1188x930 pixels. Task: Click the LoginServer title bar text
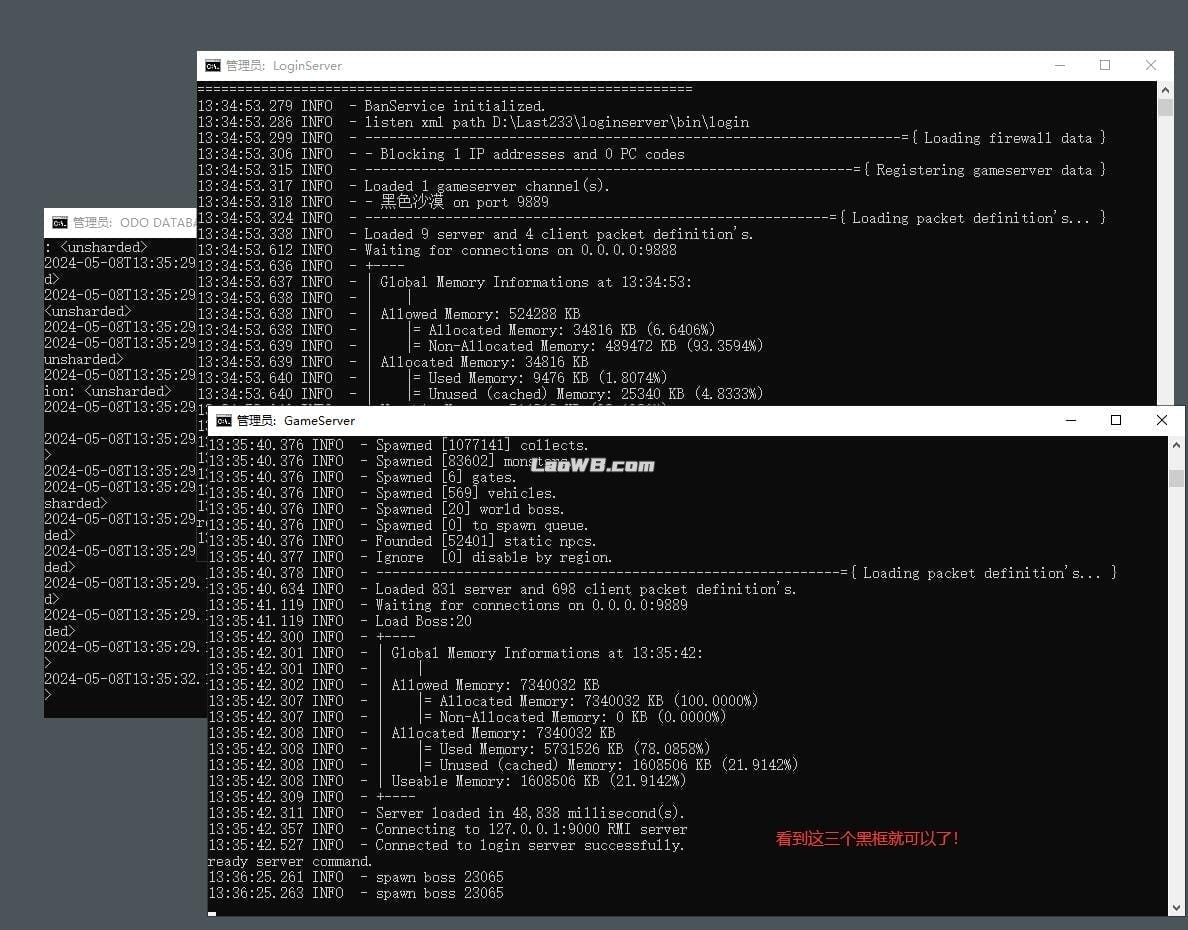click(284, 66)
